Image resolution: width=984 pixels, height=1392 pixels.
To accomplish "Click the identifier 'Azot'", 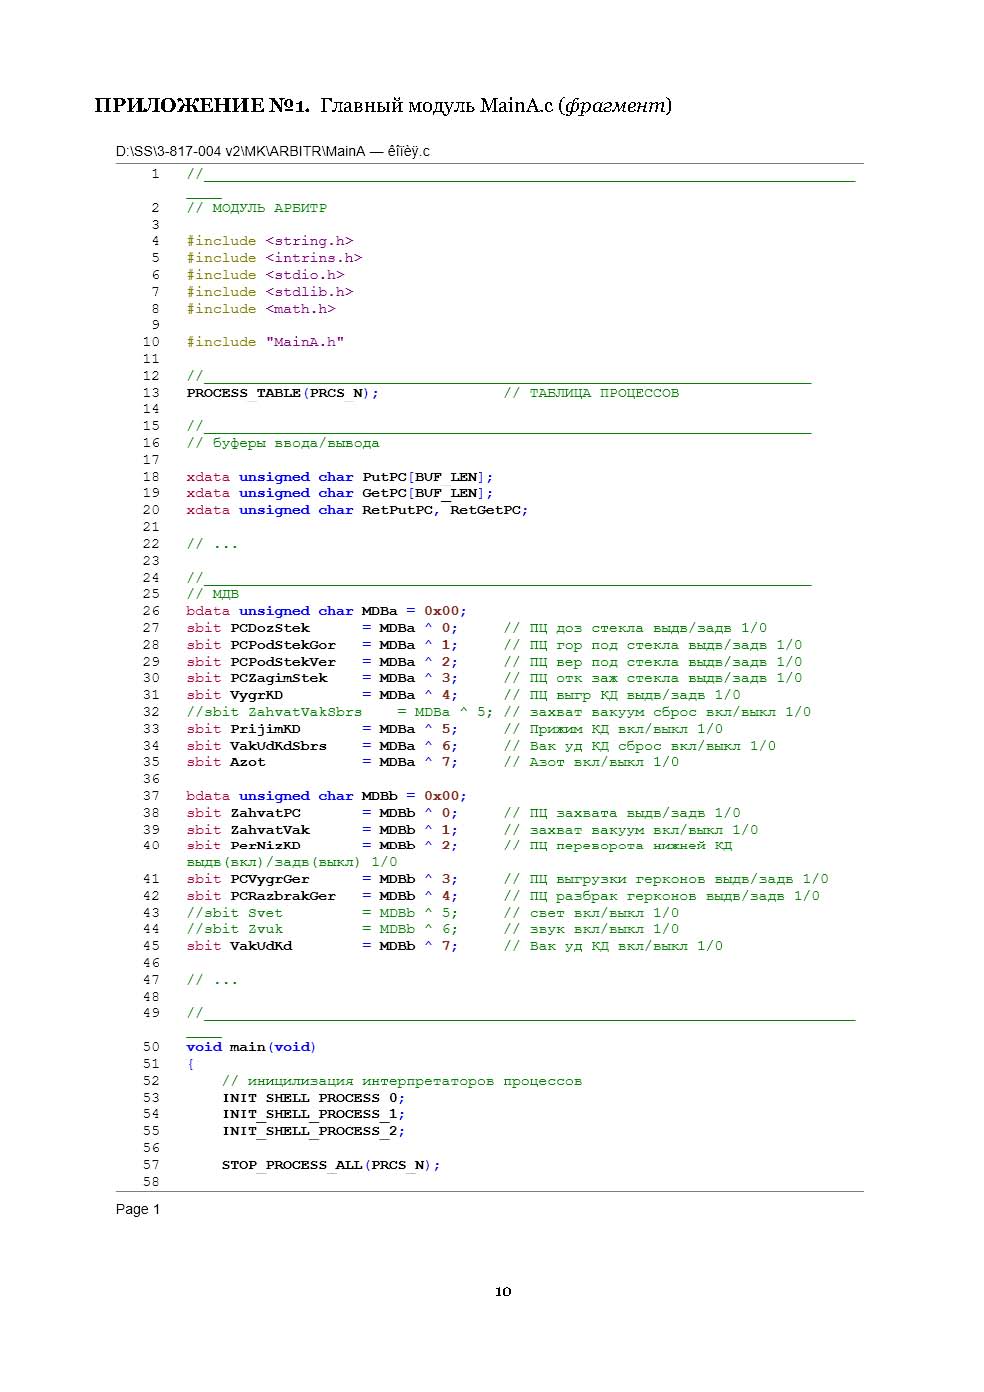I will point(248,762).
